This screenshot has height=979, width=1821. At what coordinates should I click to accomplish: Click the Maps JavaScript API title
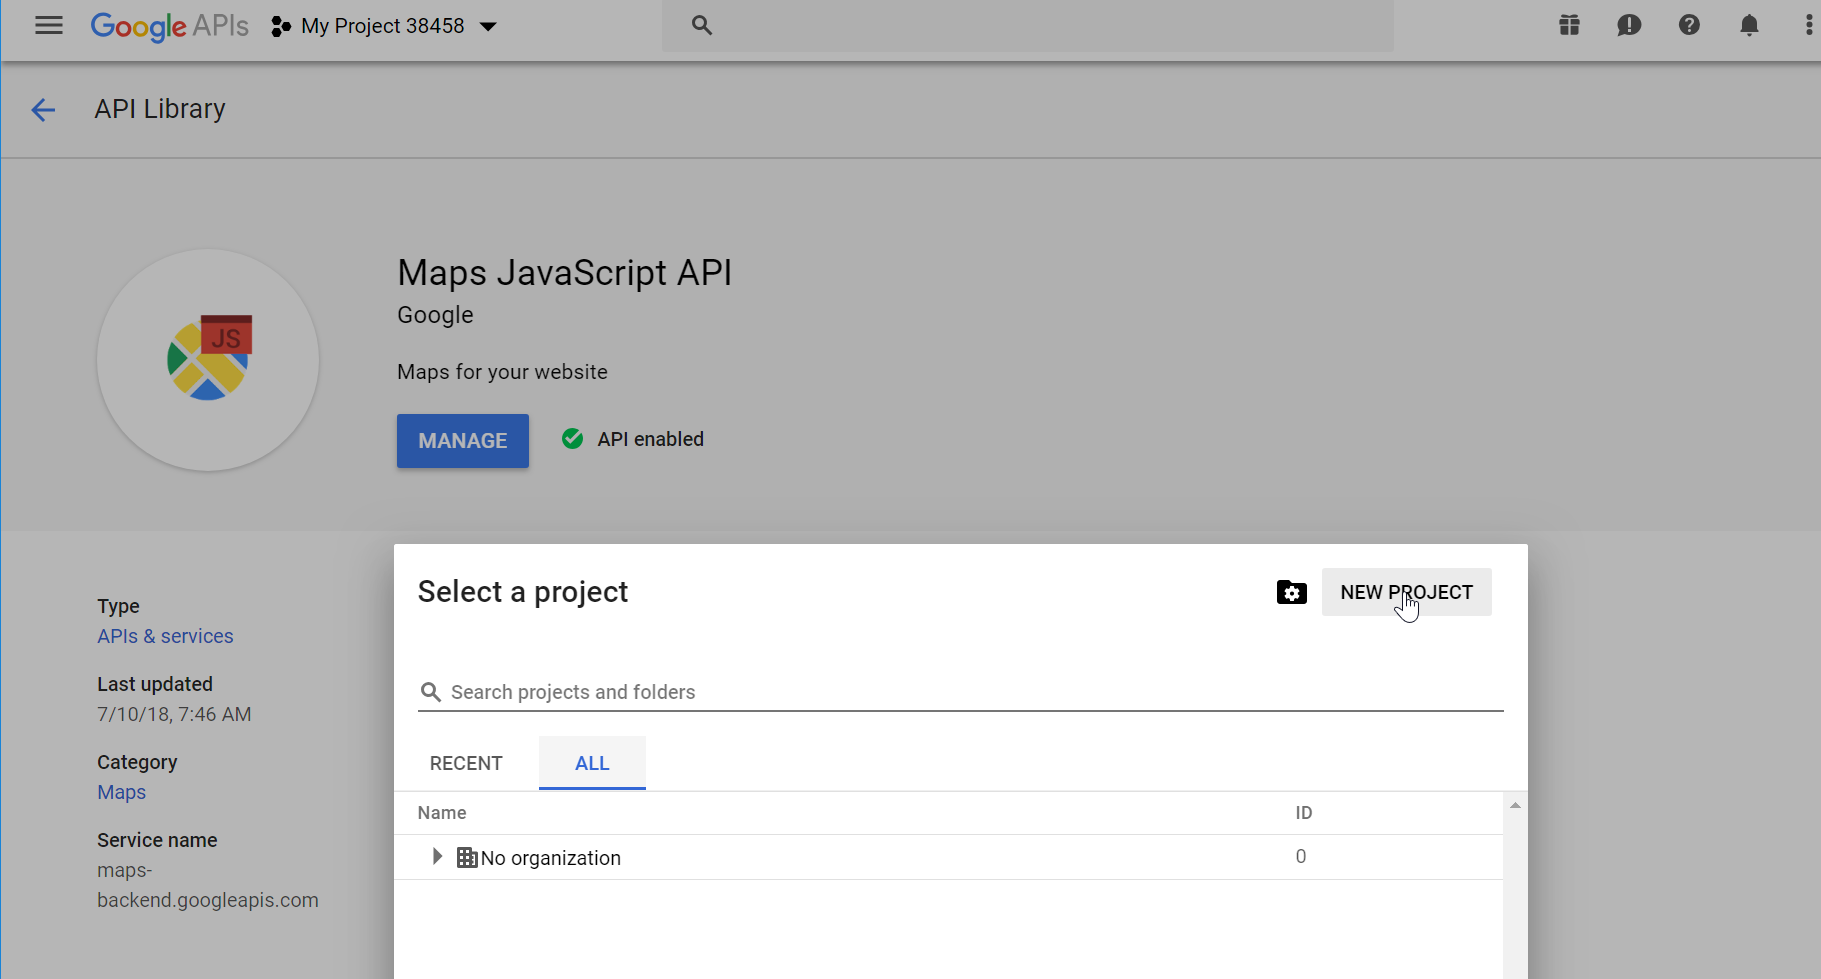[565, 273]
